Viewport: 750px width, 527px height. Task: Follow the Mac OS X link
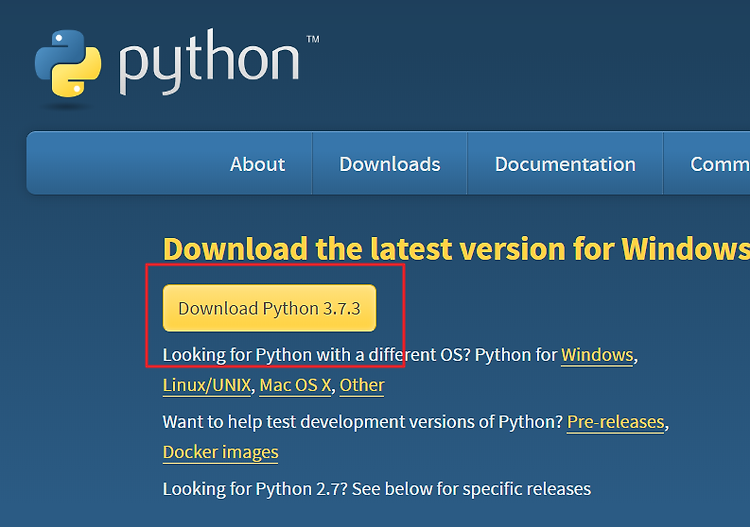pos(295,385)
